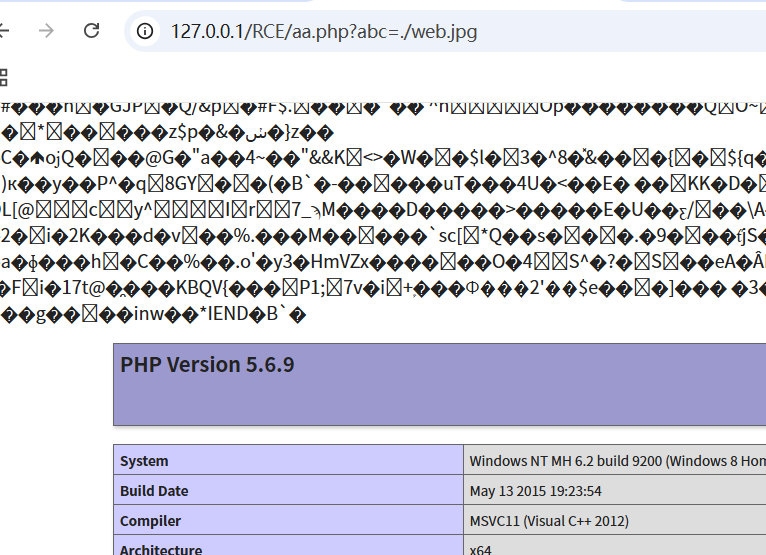Select the Architecture row label
The height and width of the screenshot is (555, 766).
click(x=161, y=549)
